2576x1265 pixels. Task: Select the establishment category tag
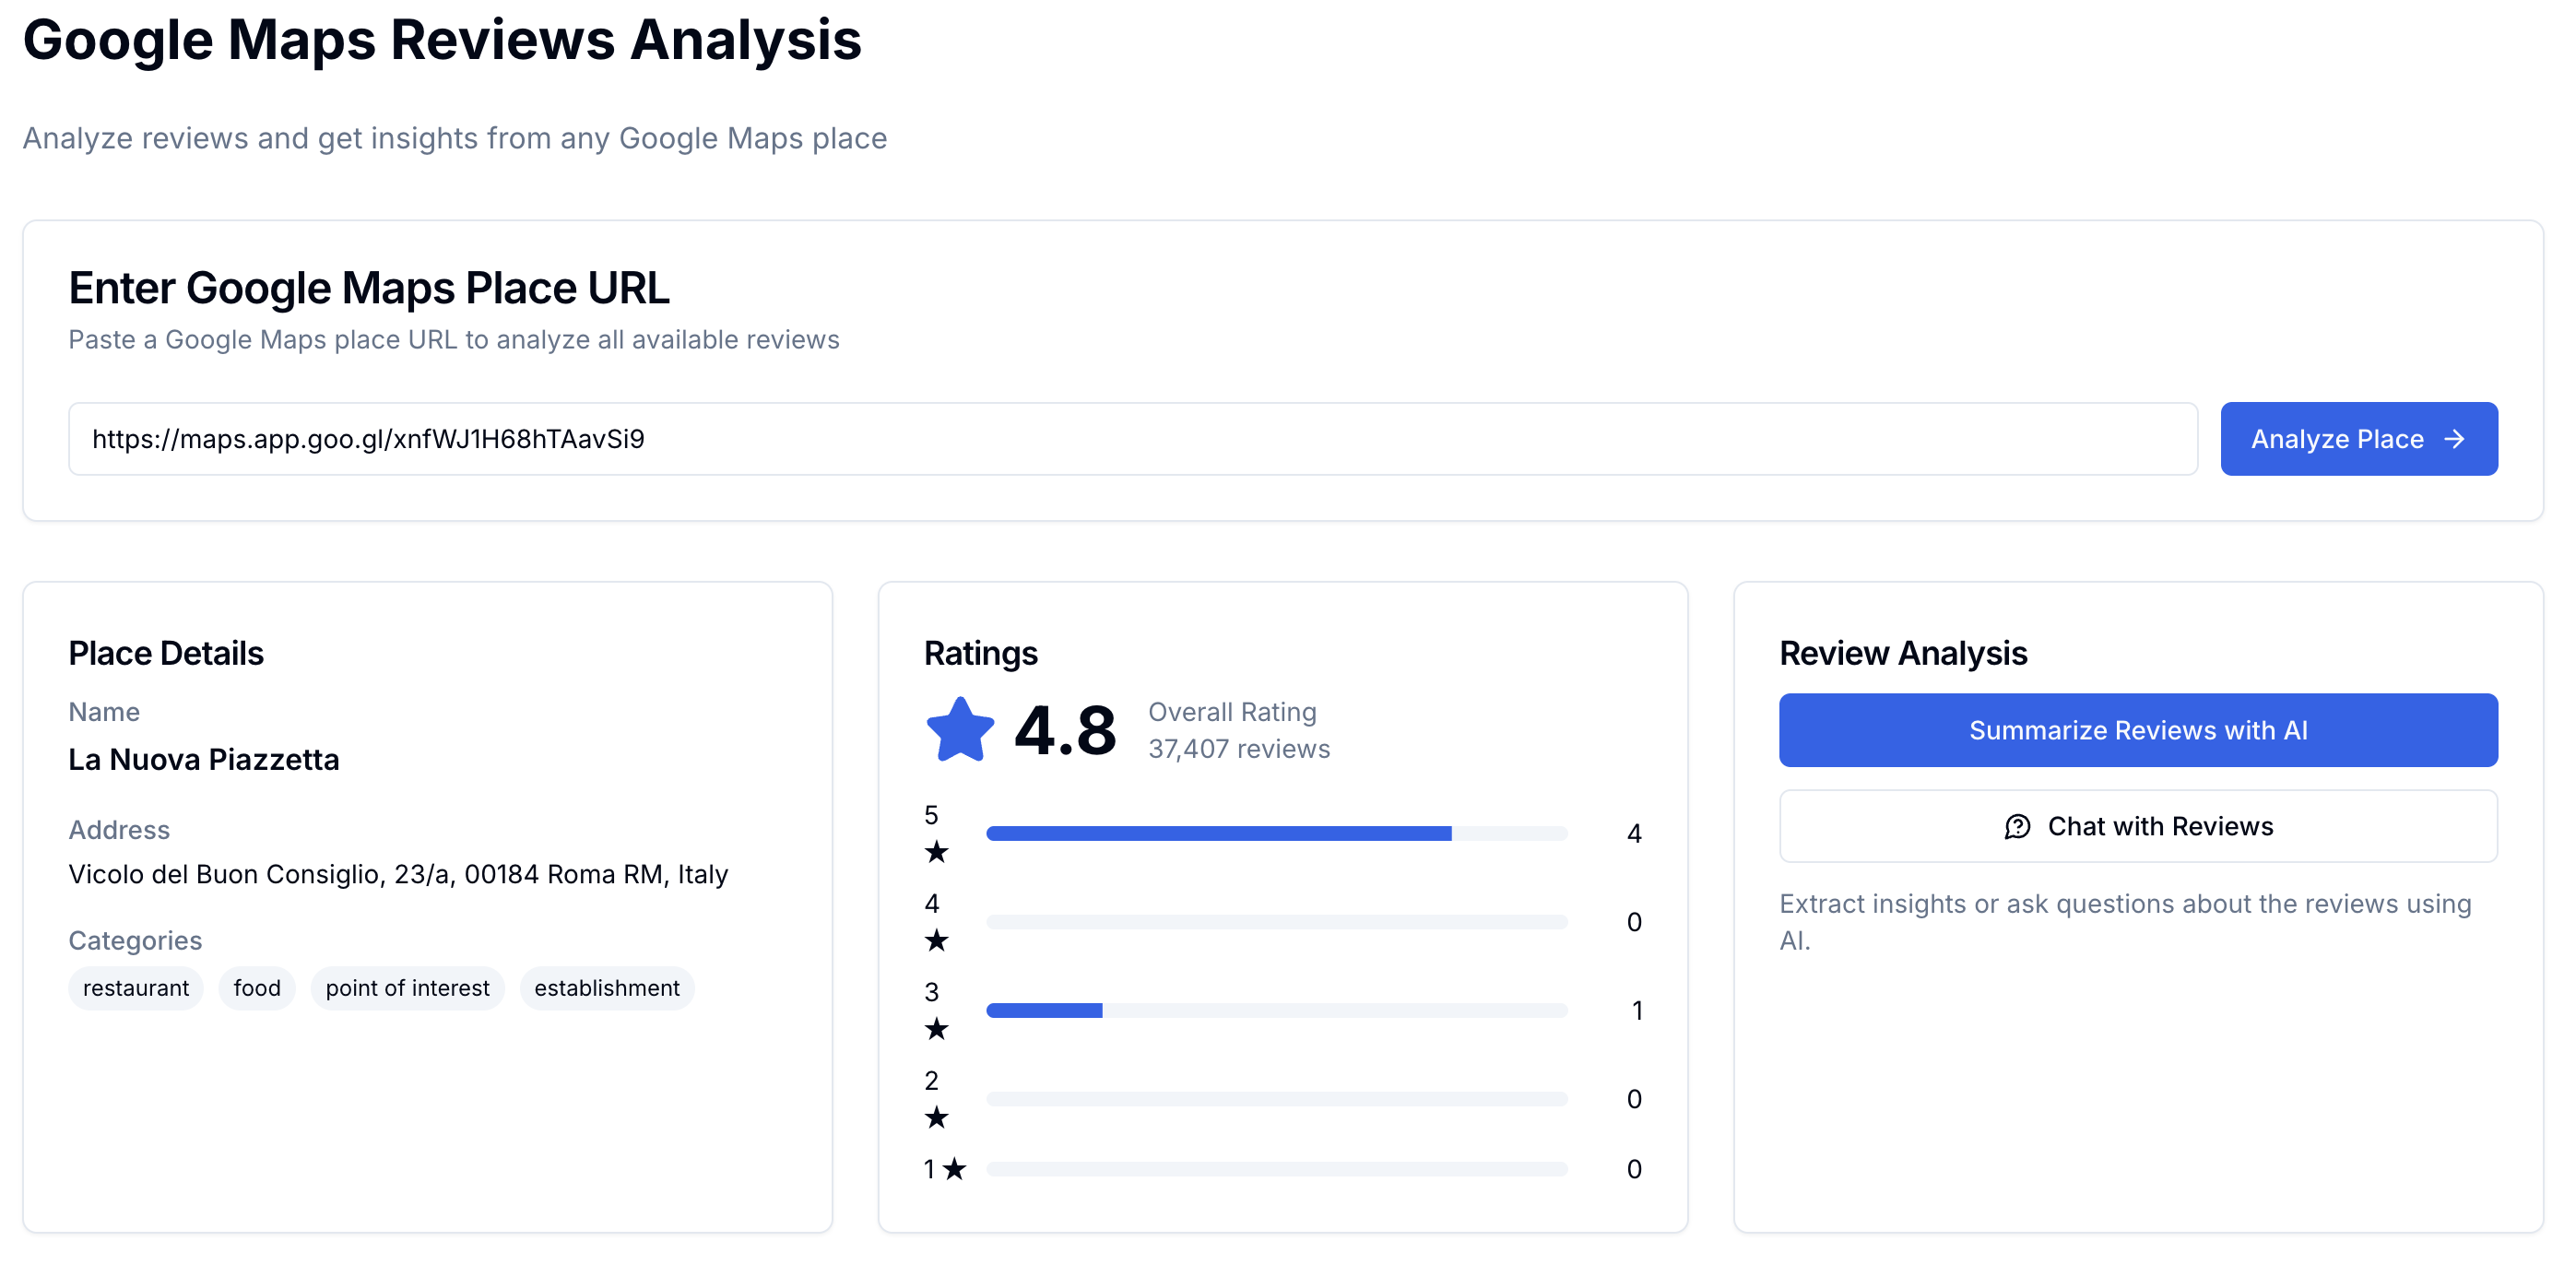606,988
